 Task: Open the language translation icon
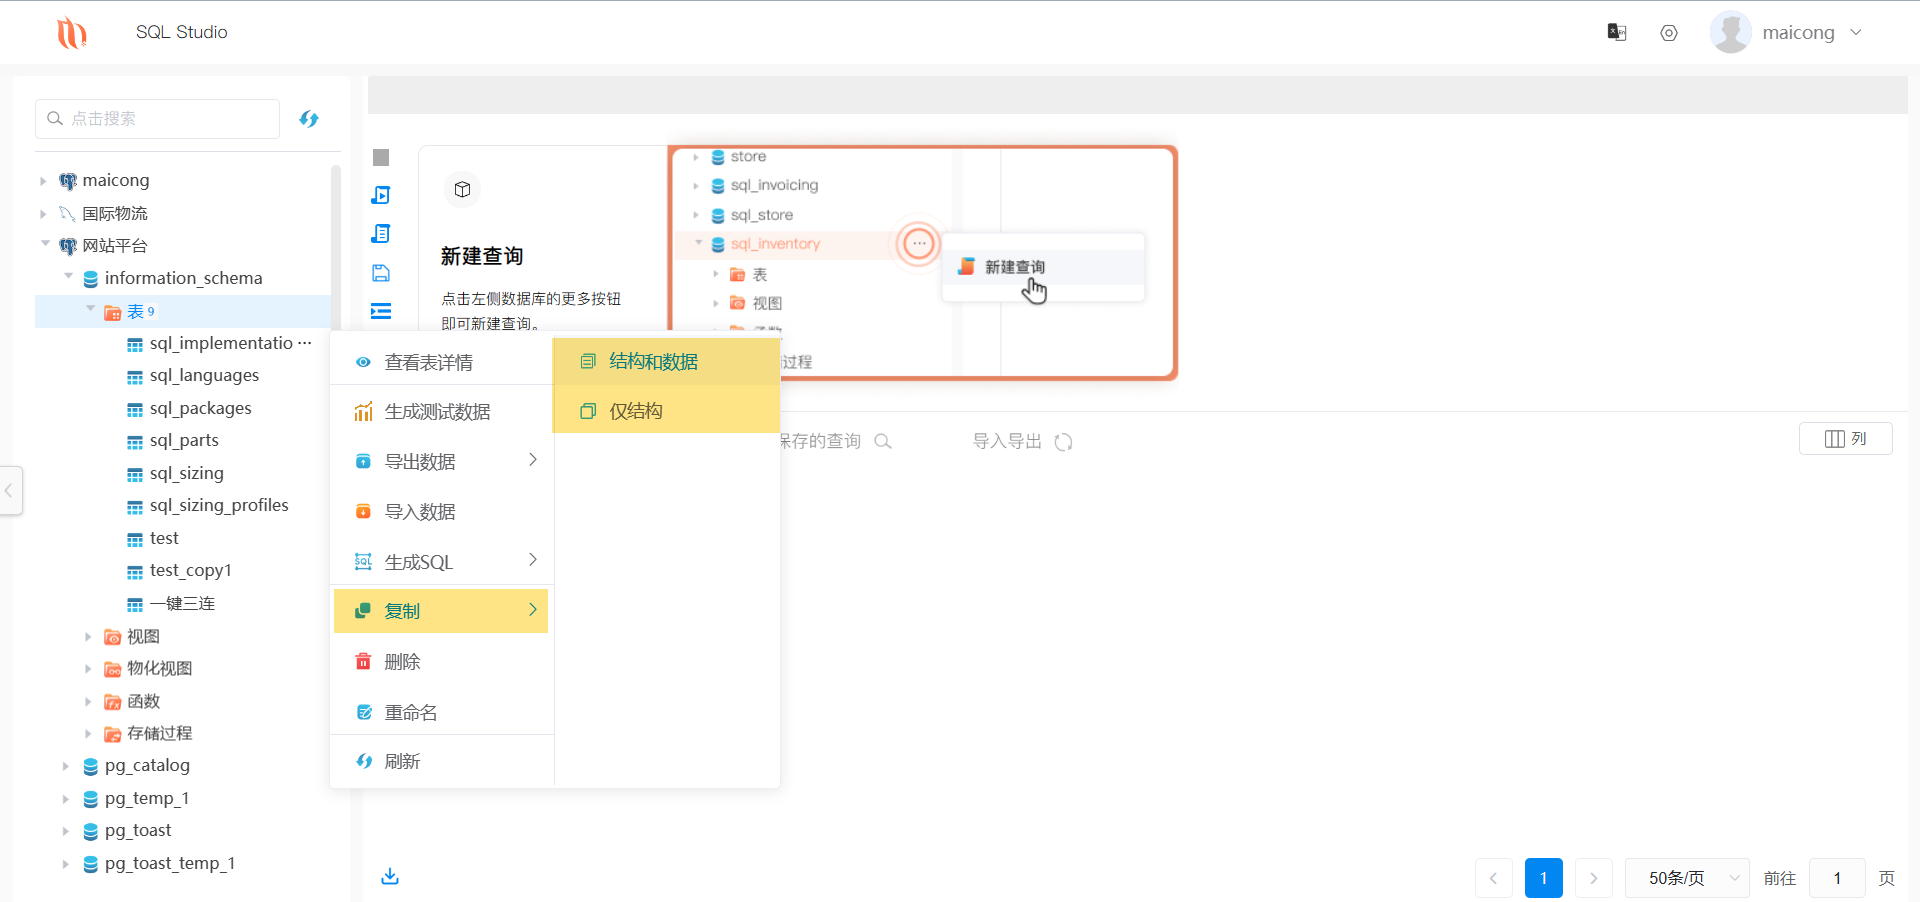[1617, 32]
